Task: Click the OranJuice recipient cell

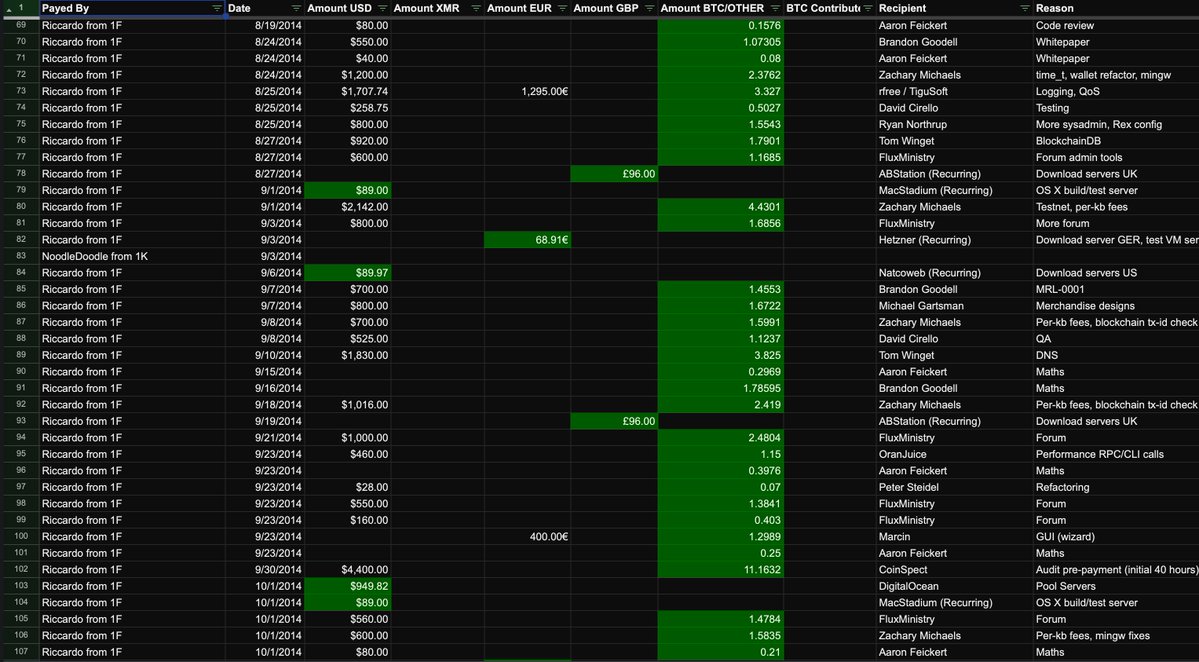Action: 954,454
